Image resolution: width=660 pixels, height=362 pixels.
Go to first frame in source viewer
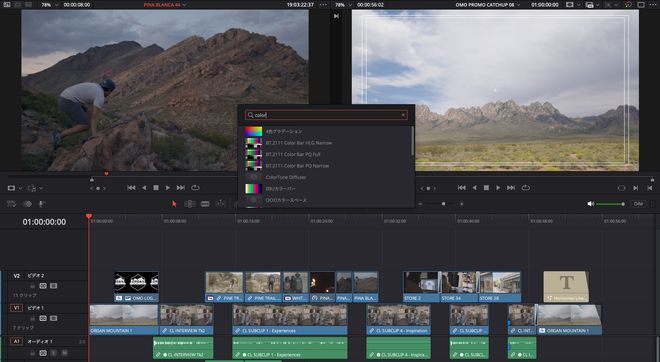coord(131,188)
